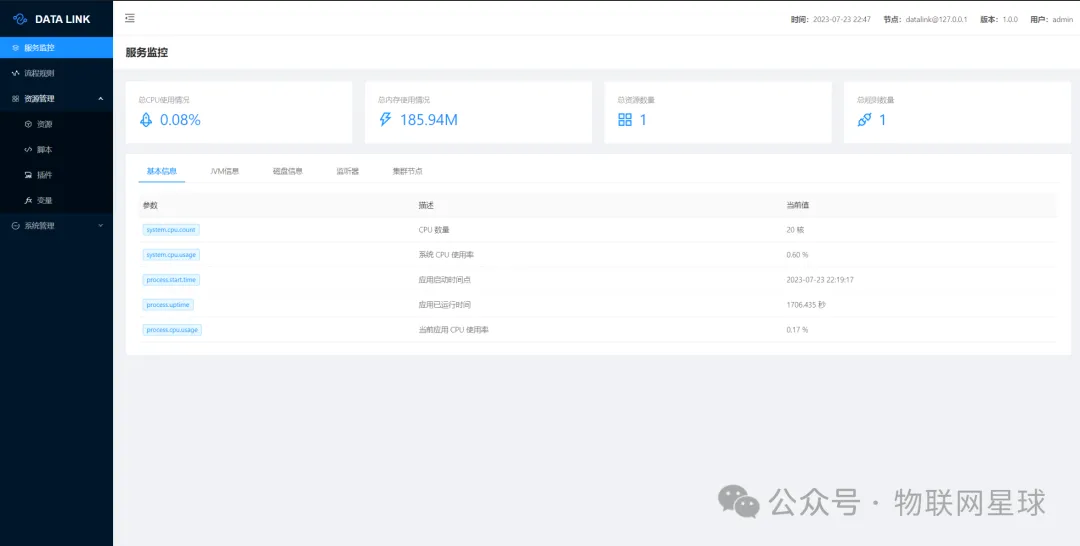Open the 流程规则 menu item
The image size is (1080, 546).
point(40,73)
